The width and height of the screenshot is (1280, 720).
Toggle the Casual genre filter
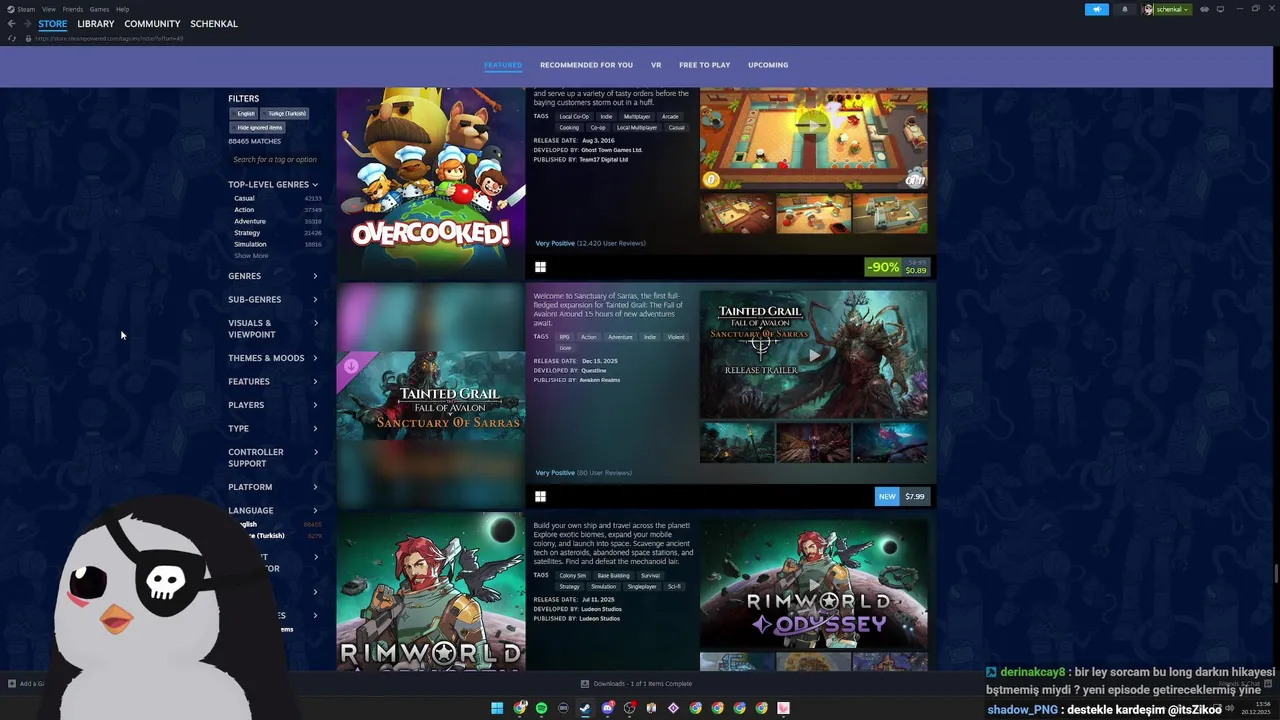coord(277,198)
